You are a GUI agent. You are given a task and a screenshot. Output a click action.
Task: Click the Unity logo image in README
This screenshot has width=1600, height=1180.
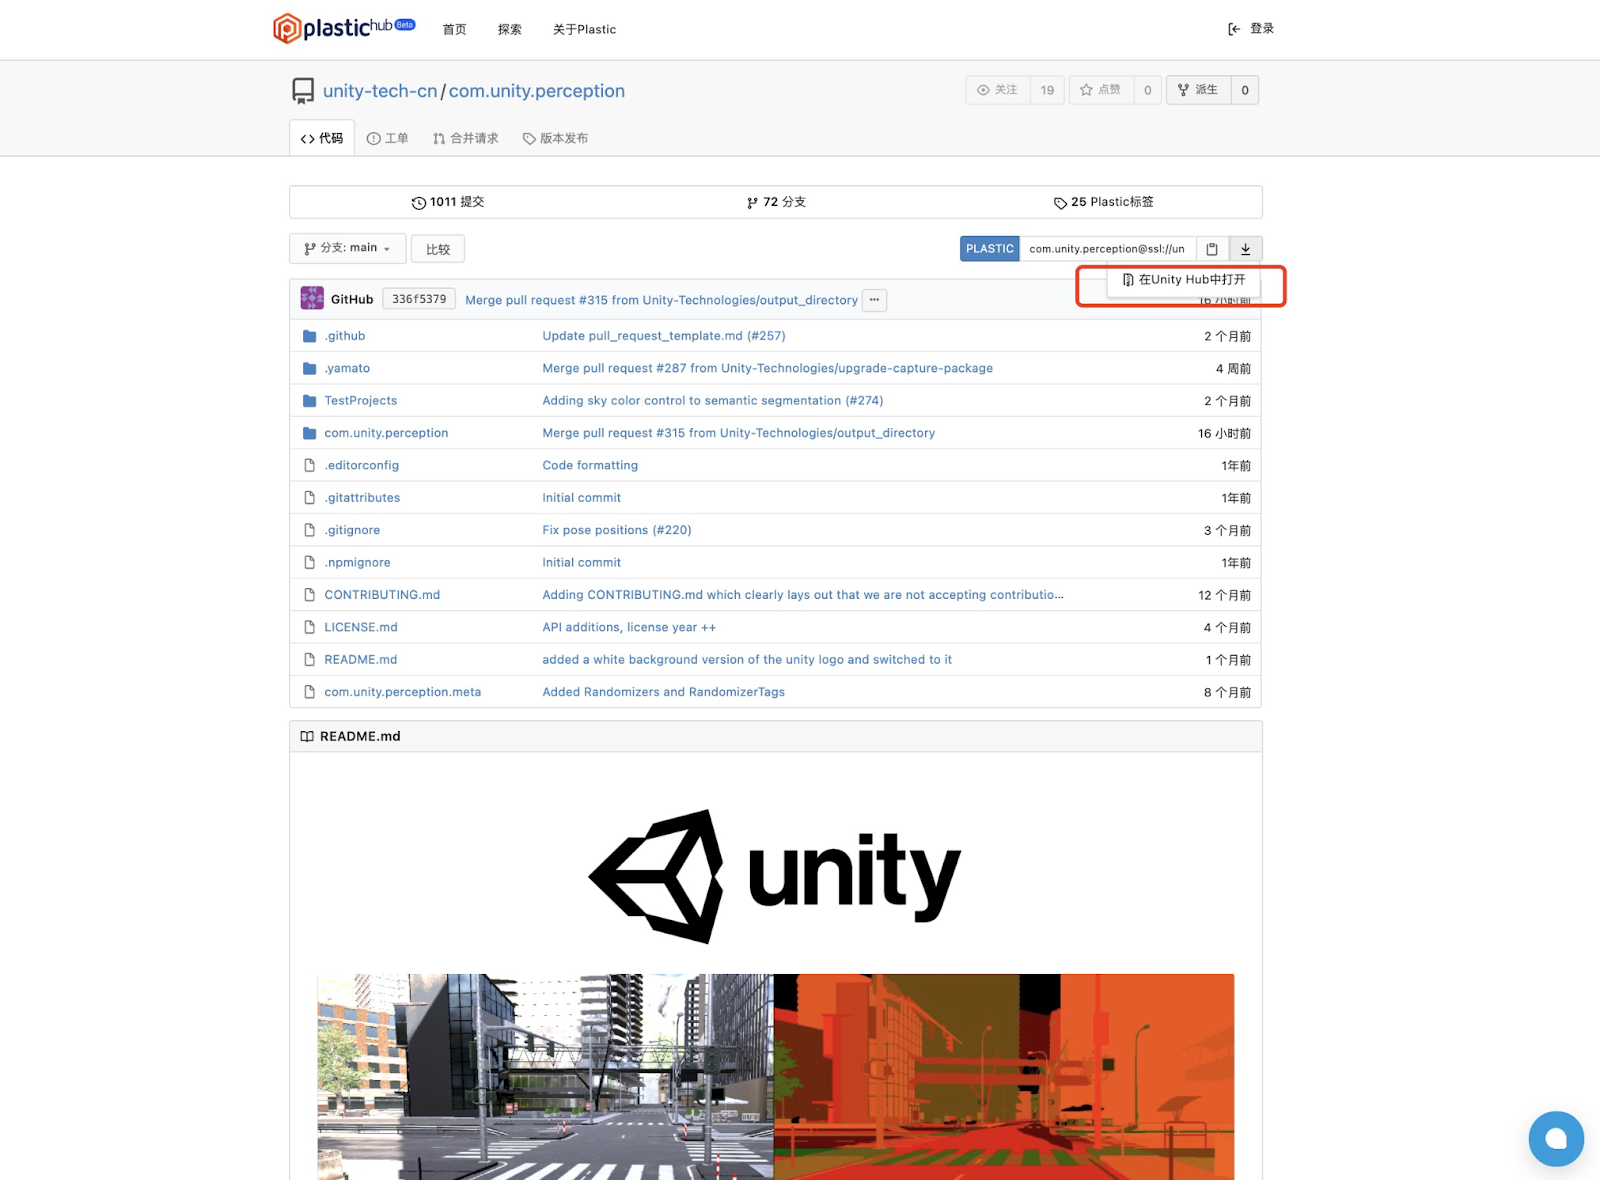[775, 876]
